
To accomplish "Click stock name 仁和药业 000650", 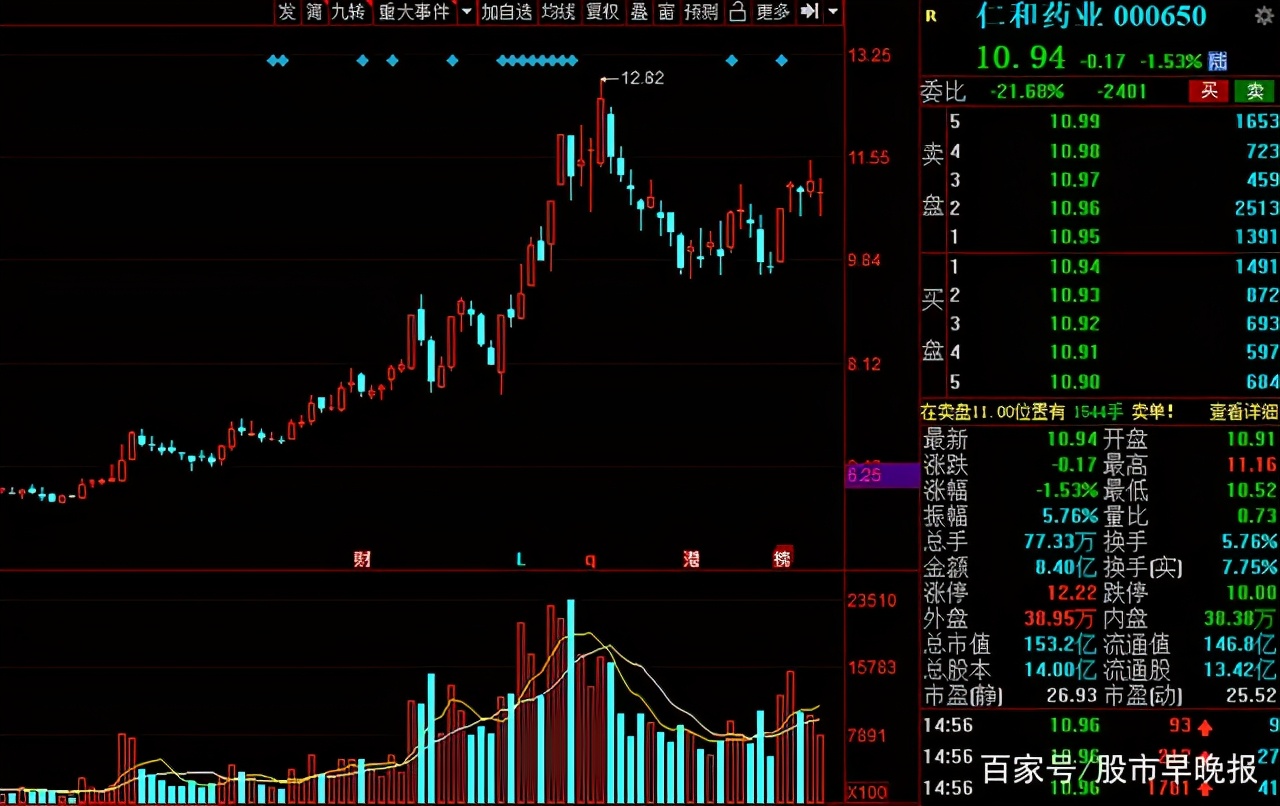I will (x=1091, y=16).
